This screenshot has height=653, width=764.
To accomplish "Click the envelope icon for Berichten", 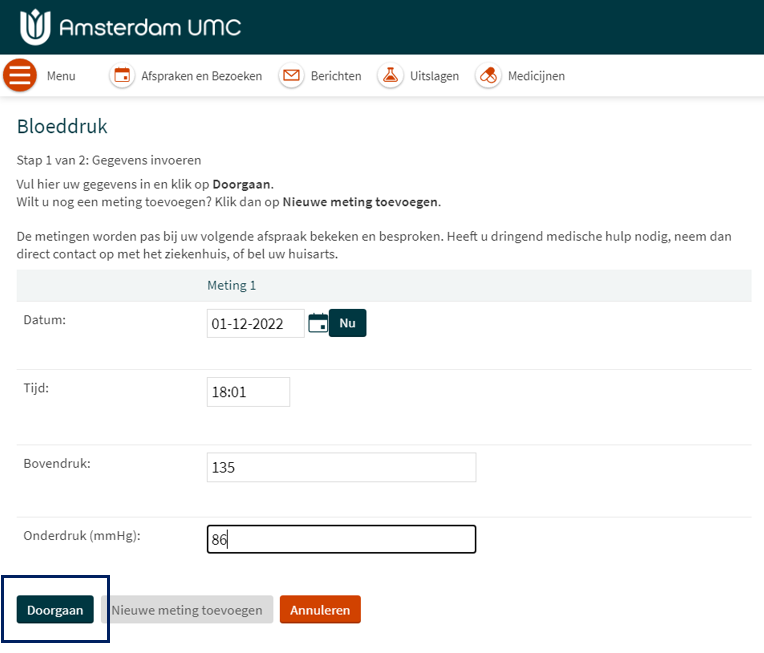I will (291, 76).
